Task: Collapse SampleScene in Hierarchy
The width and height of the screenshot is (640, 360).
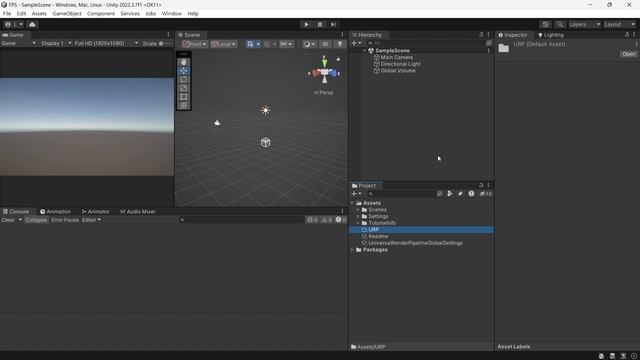Action: tap(364, 51)
